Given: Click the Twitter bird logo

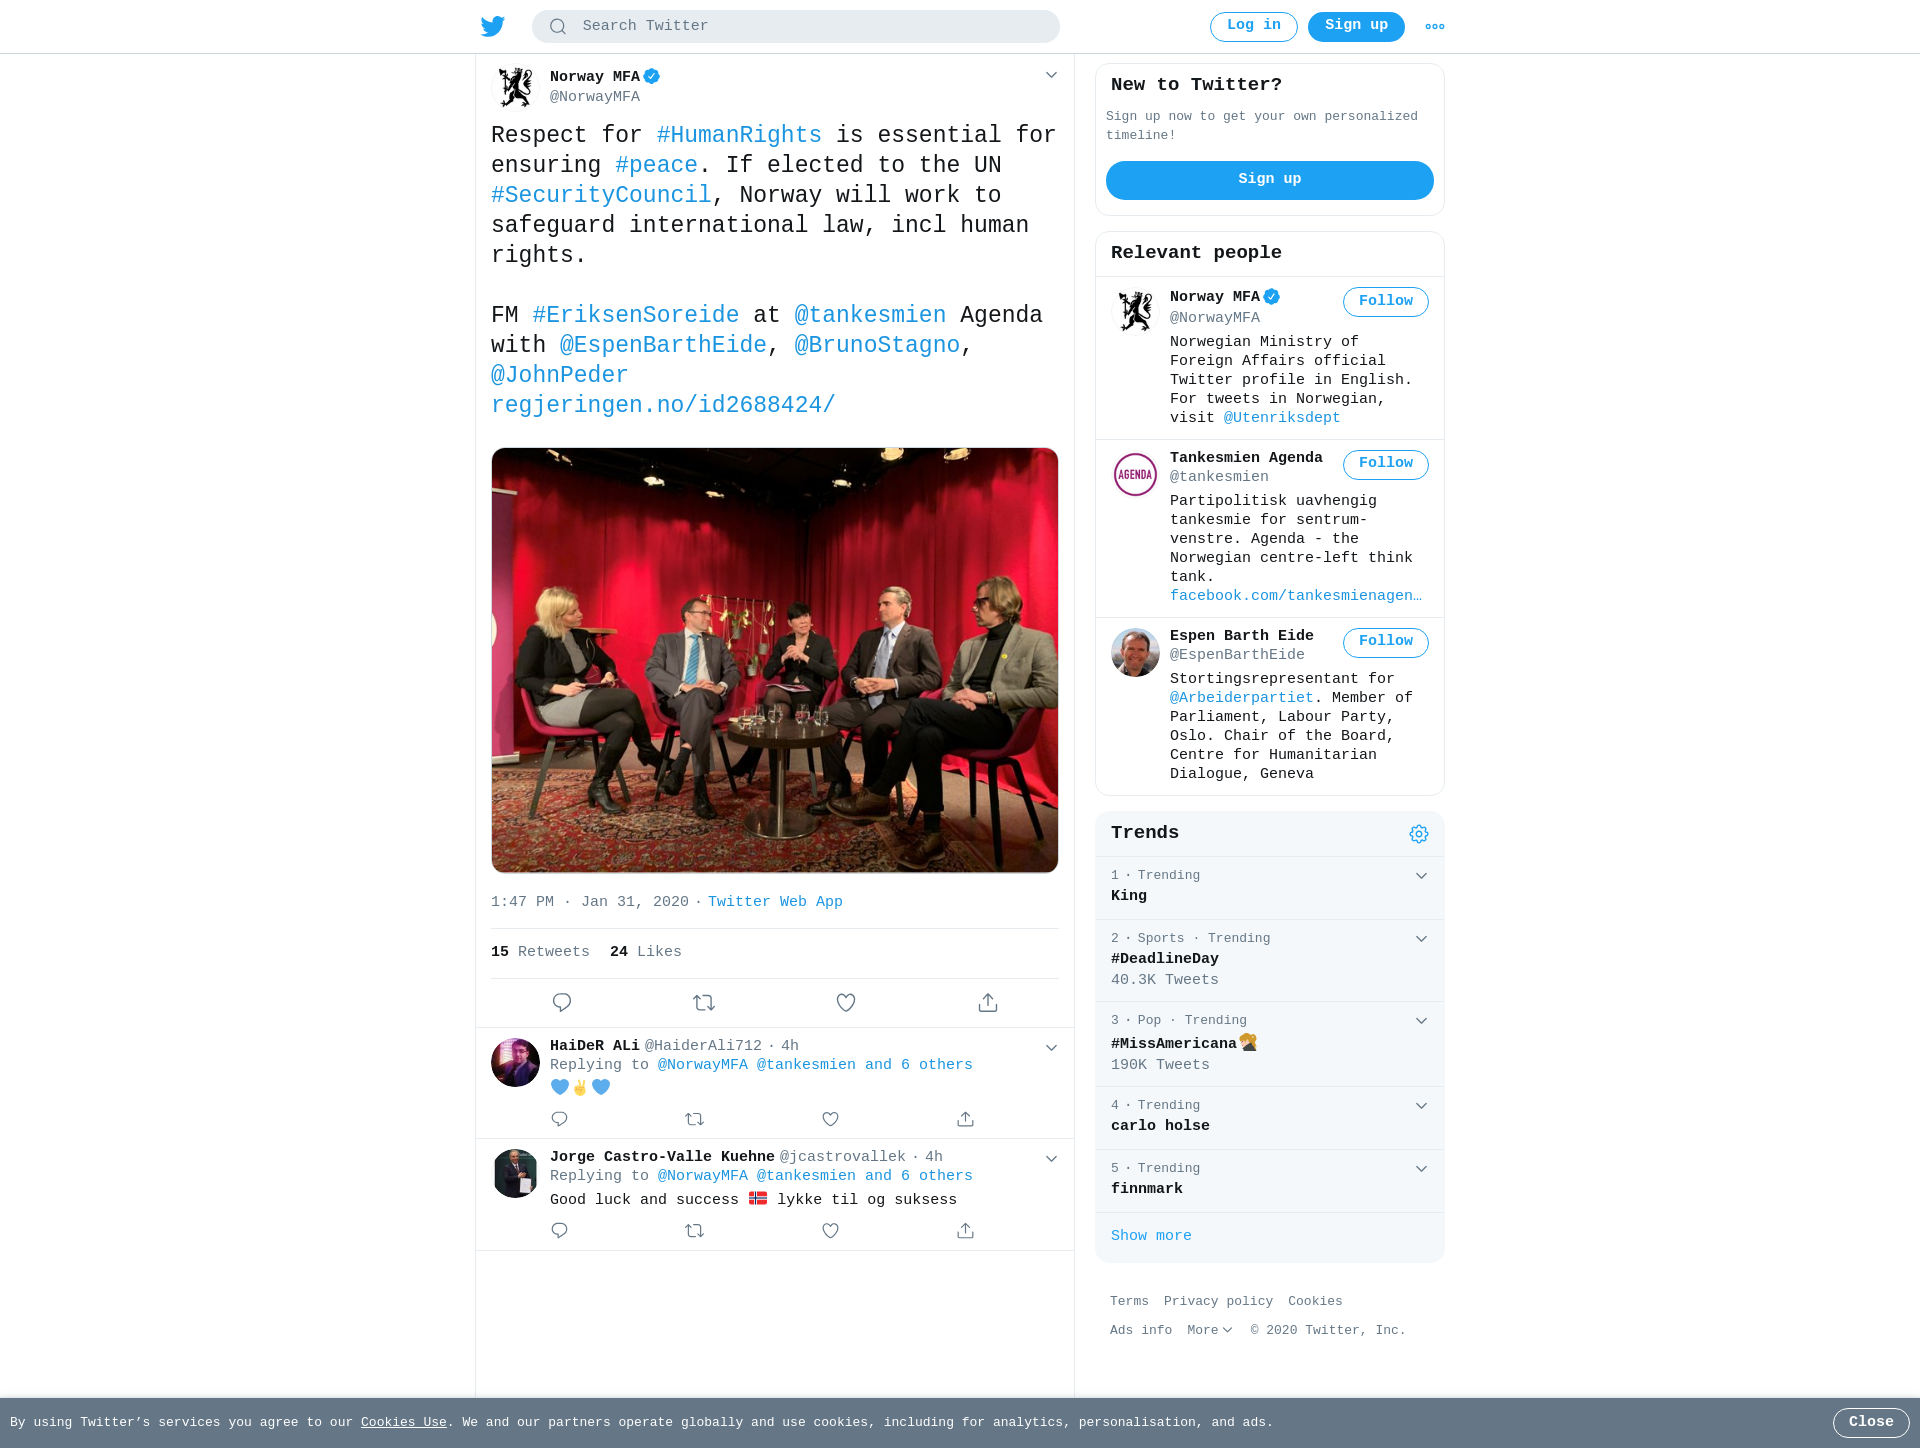Looking at the screenshot, I should [x=492, y=26].
